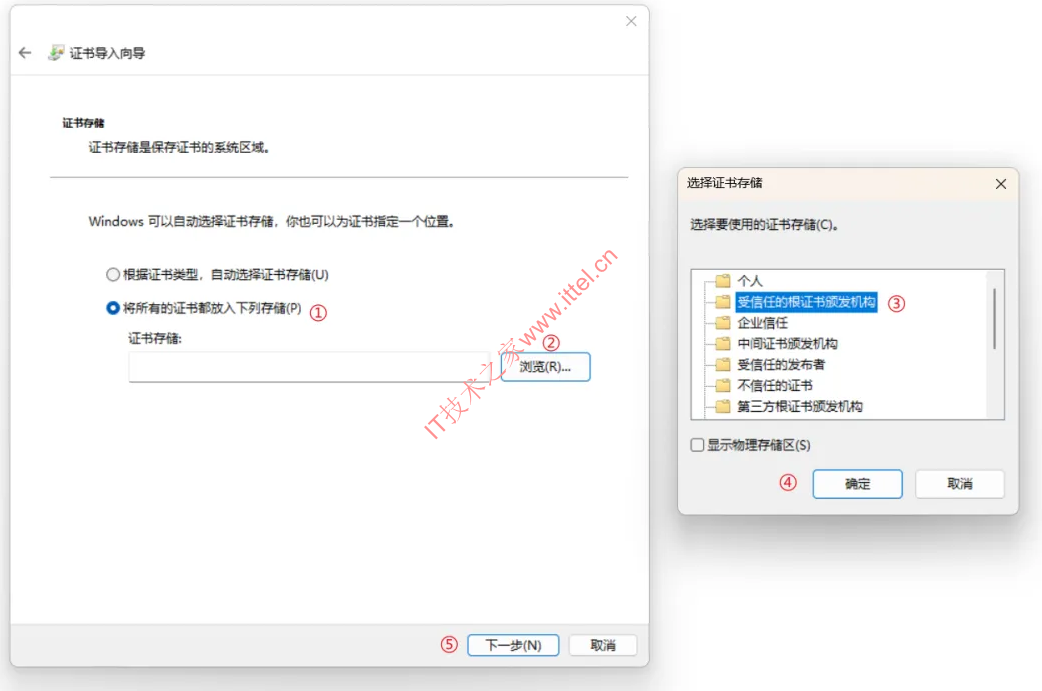The height and width of the screenshot is (691, 1042).
Task: Select the 受信任的根证书颁发机构 tree item
Action: [x=806, y=302]
